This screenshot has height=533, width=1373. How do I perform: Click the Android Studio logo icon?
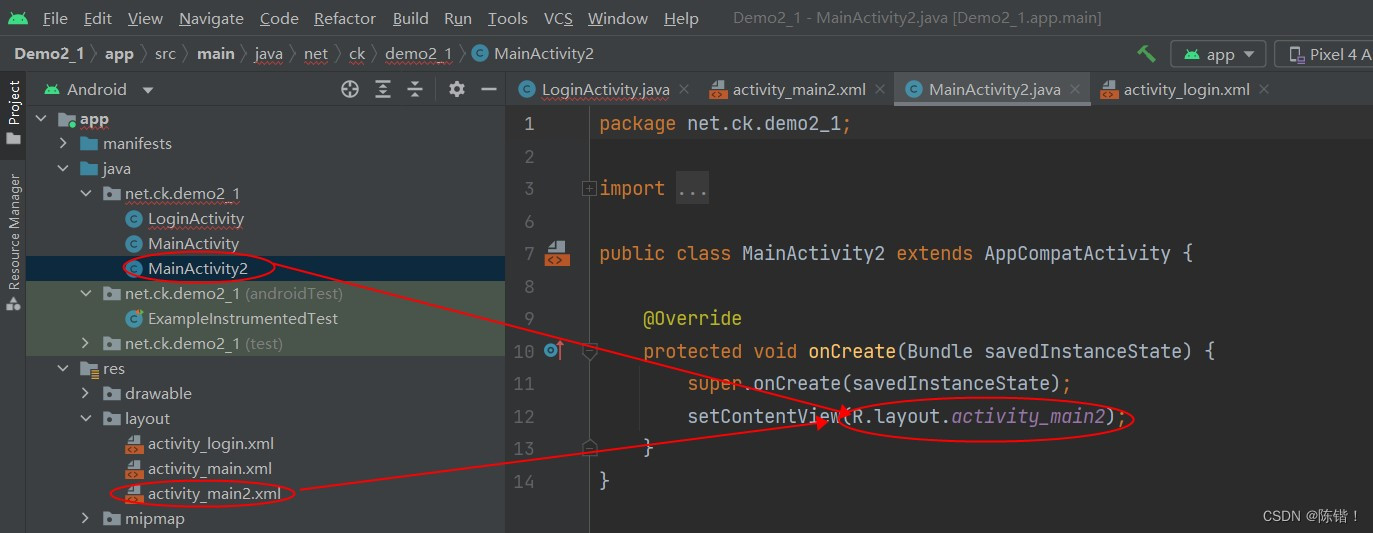[x=18, y=18]
